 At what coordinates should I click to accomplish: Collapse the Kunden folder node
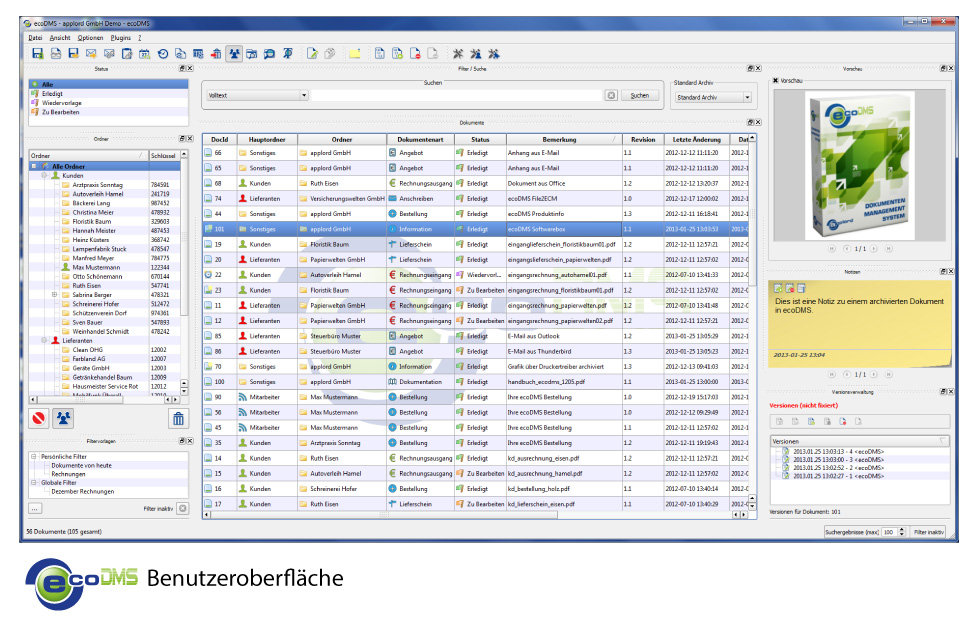[x=44, y=176]
